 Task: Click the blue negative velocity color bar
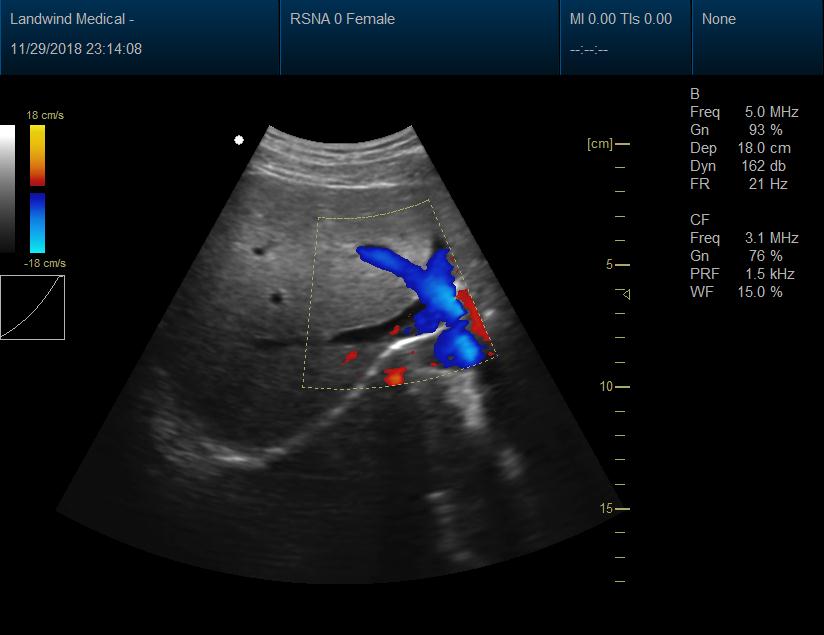pyautogui.click(x=37, y=223)
